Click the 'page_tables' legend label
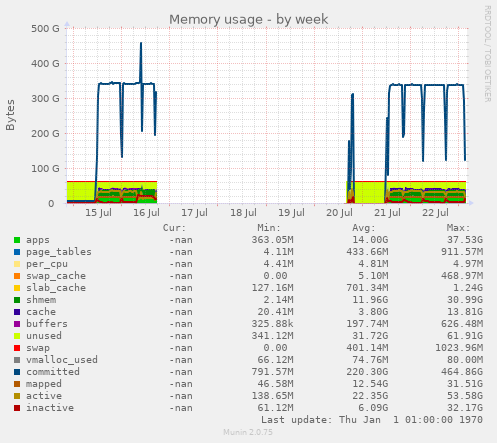The image size is (497, 443). [59, 252]
